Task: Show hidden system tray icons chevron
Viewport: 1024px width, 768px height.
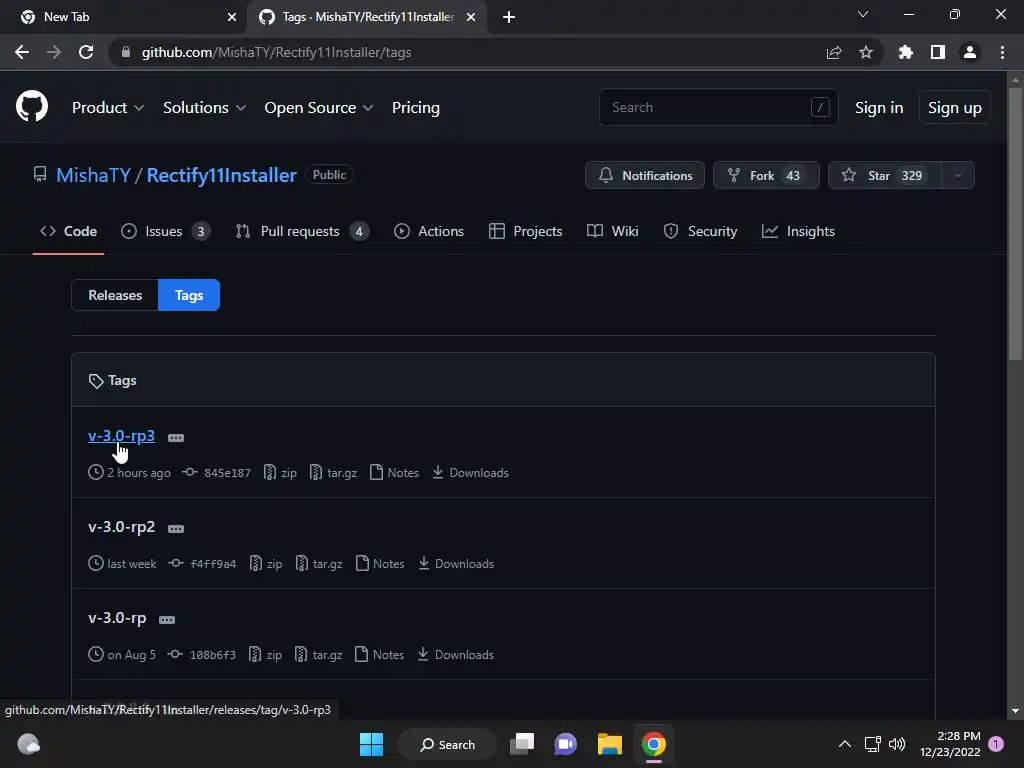Action: click(x=844, y=744)
